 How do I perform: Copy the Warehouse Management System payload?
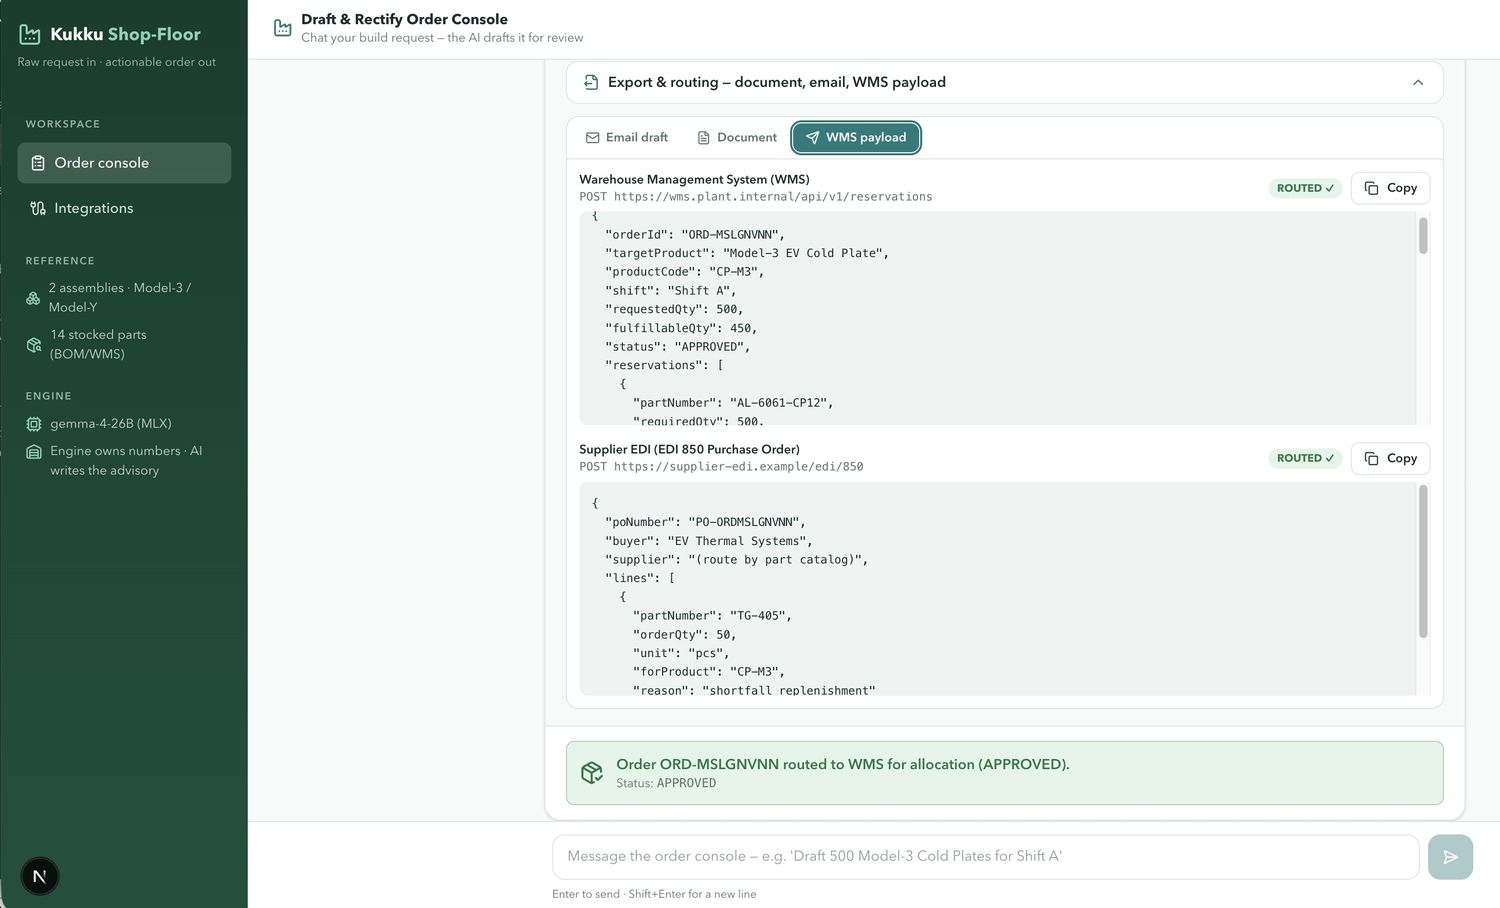coord(1390,188)
